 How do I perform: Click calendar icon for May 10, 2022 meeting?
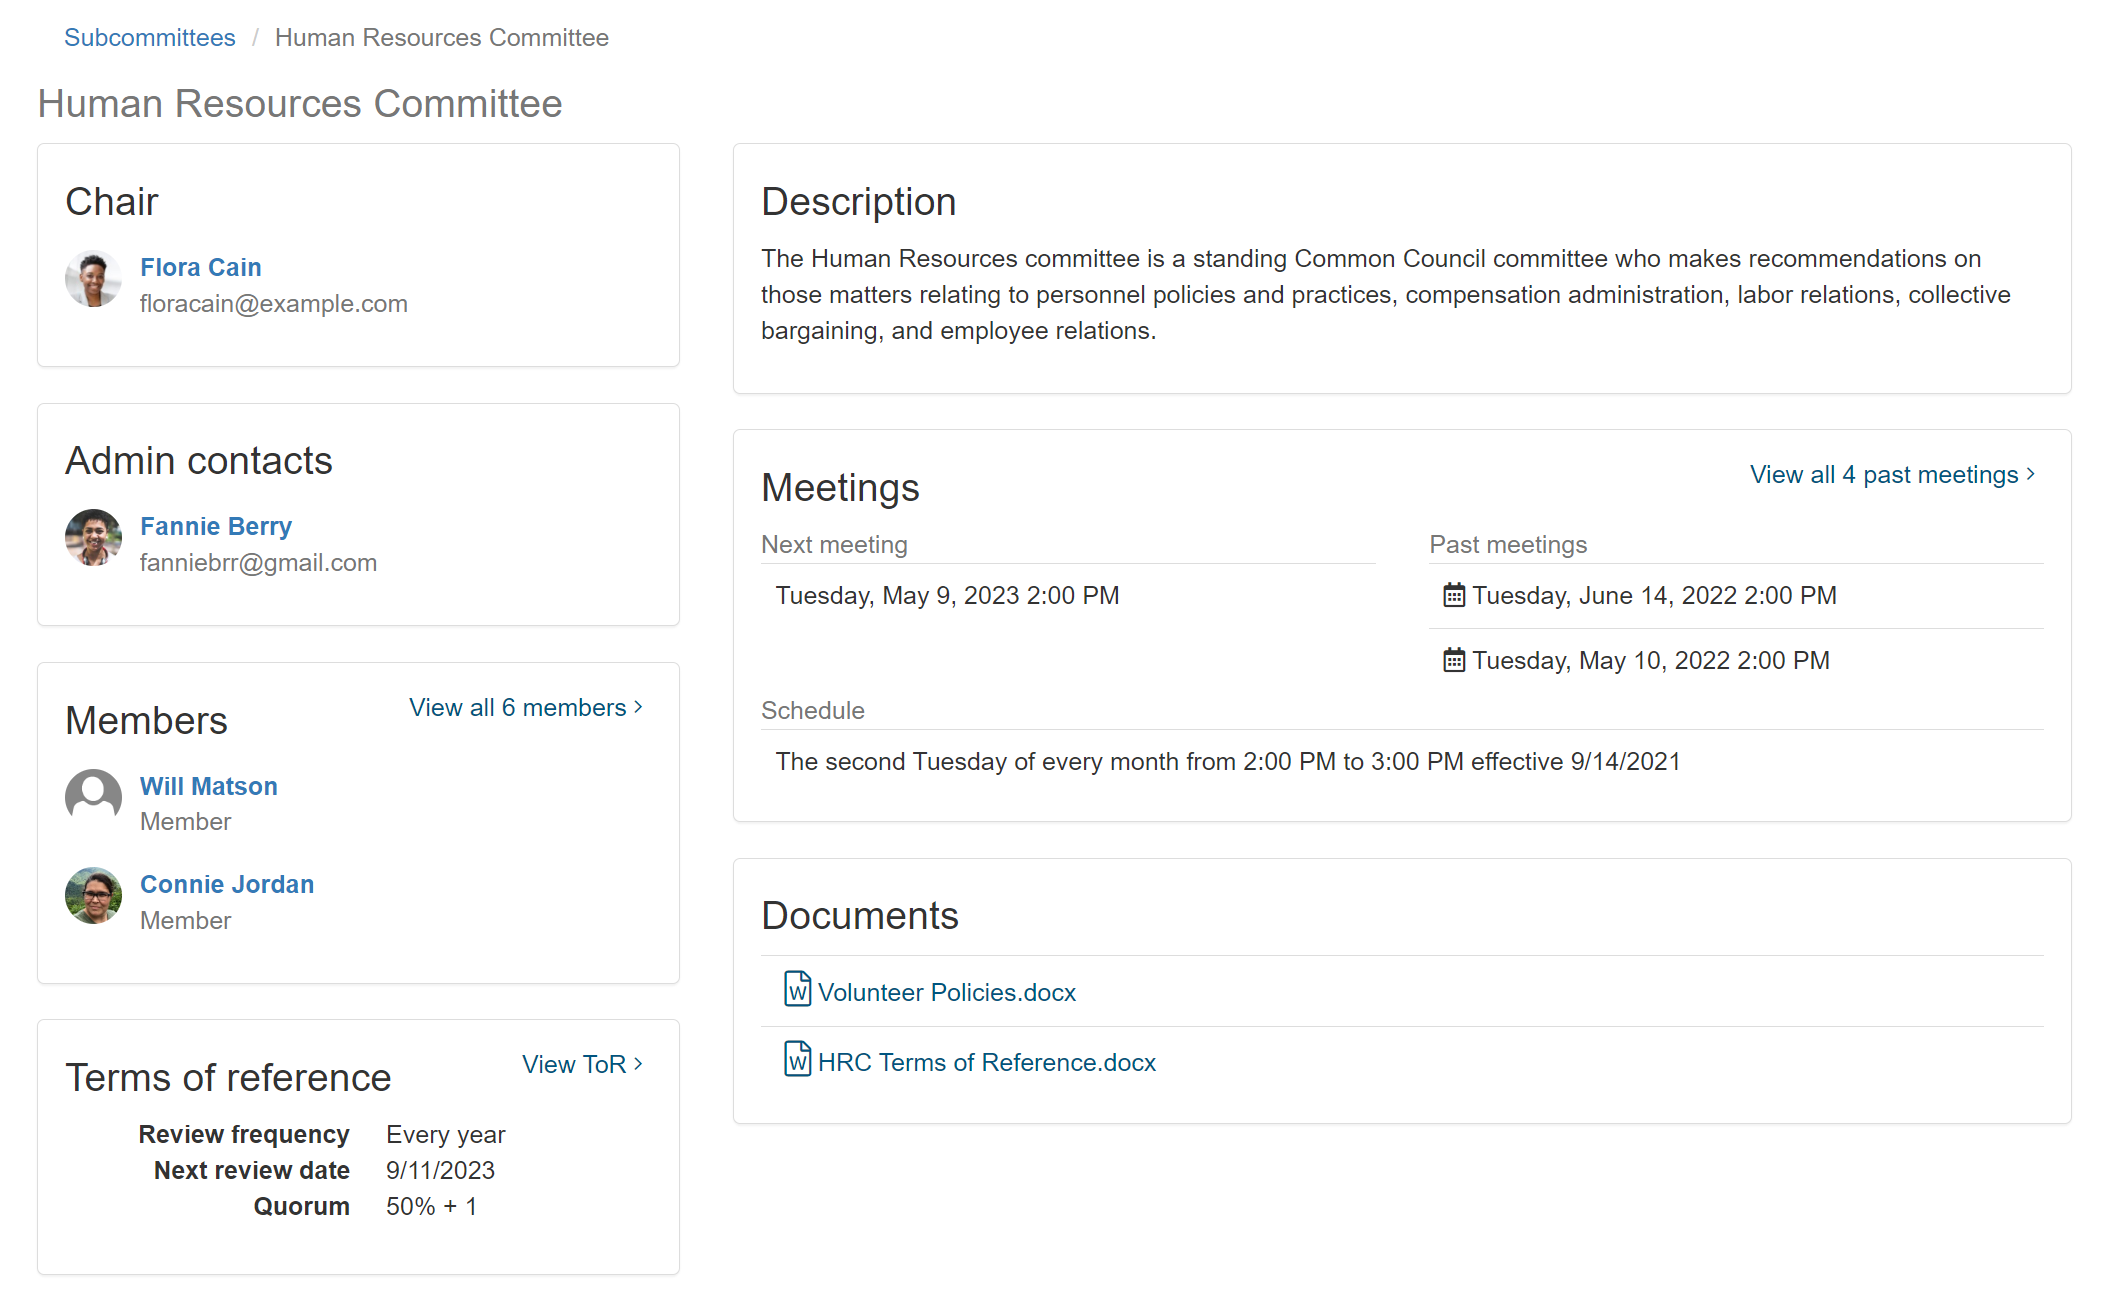pyautogui.click(x=1453, y=661)
